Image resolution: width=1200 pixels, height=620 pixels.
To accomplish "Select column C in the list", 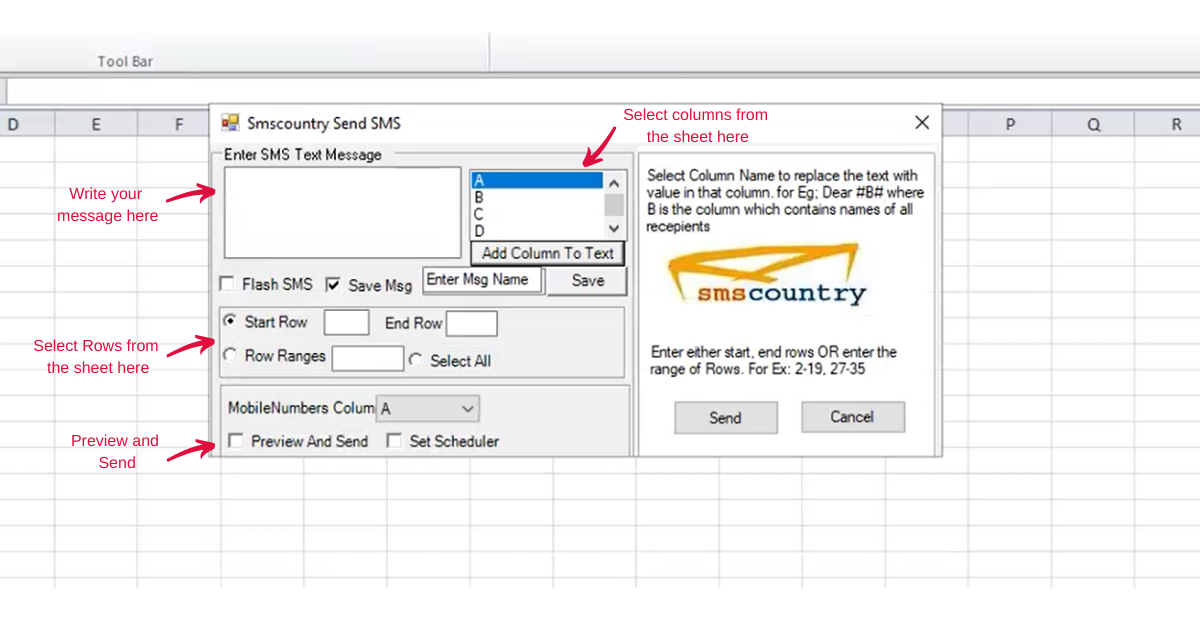I will (x=537, y=214).
